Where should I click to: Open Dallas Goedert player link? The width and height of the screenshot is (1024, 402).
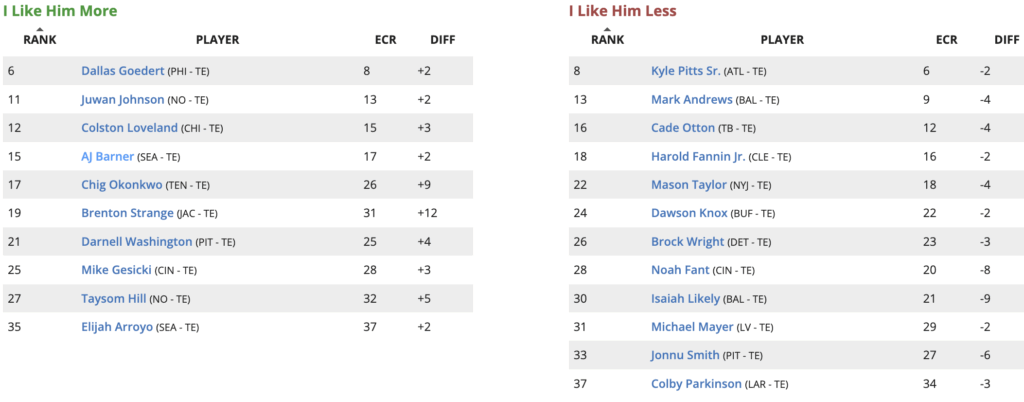coord(121,71)
